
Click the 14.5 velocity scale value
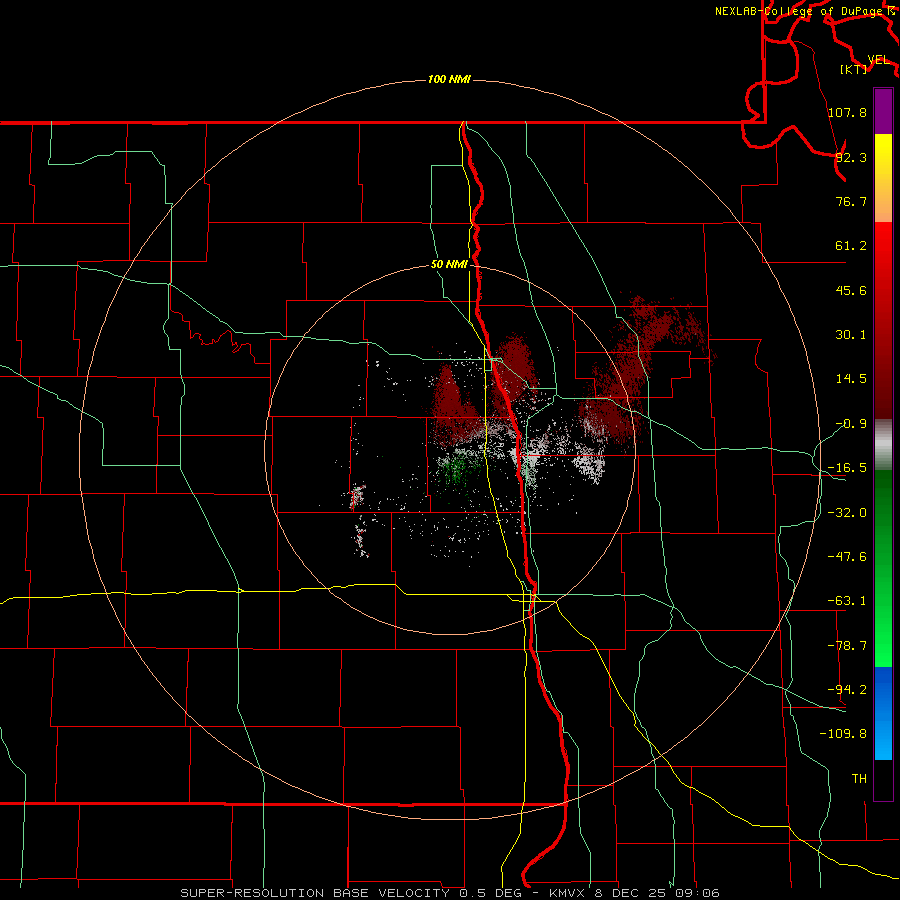pos(851,378)
